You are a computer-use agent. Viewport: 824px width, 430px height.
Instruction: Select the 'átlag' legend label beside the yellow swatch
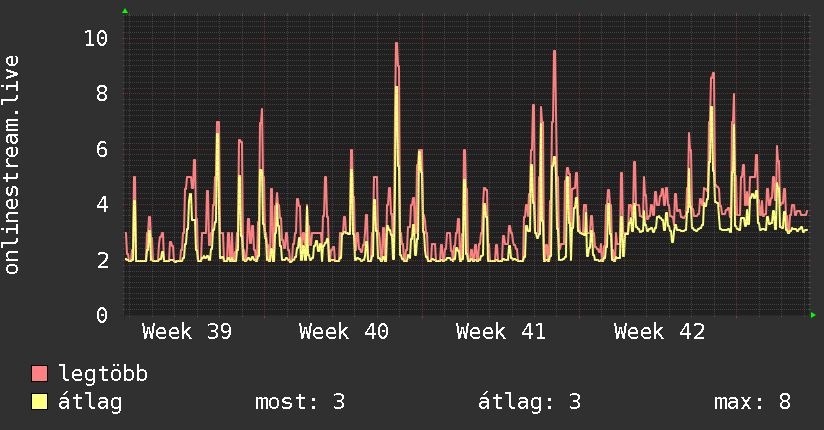pyautogui.click(x=90, y=402)
